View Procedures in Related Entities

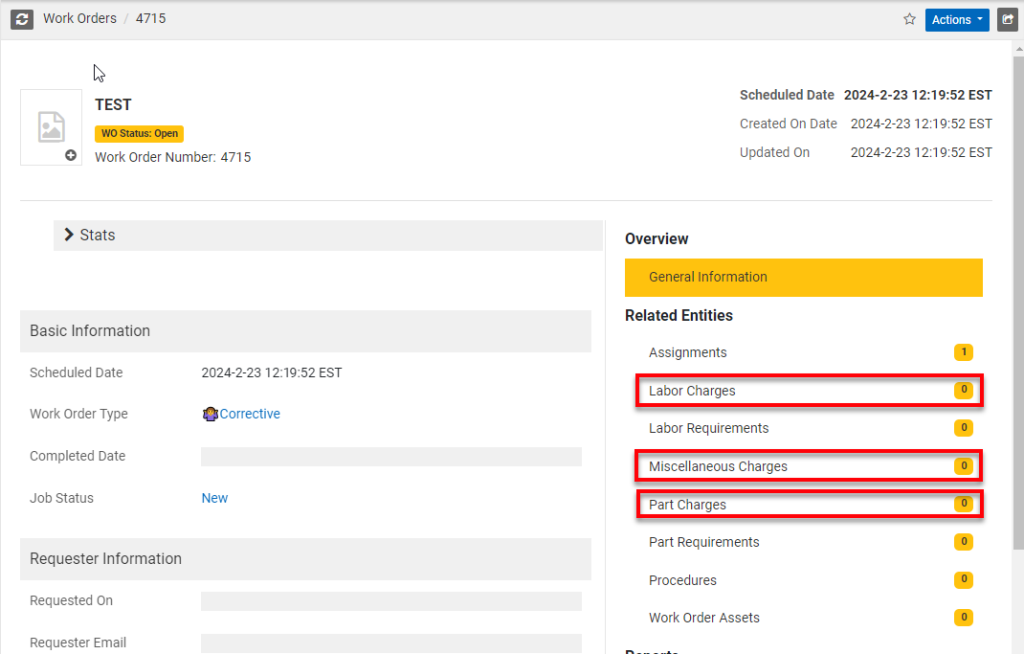[x=682, y=580]
